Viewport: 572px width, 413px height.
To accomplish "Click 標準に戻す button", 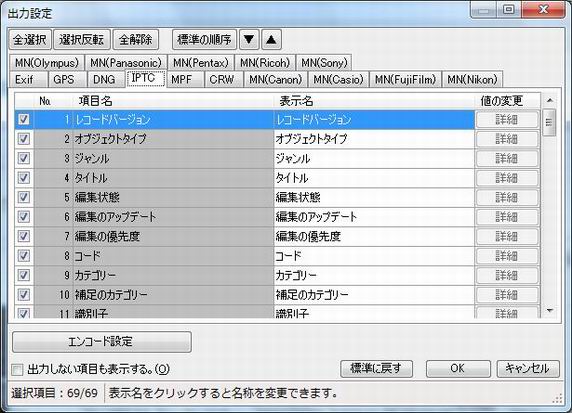I will point(376,368).
